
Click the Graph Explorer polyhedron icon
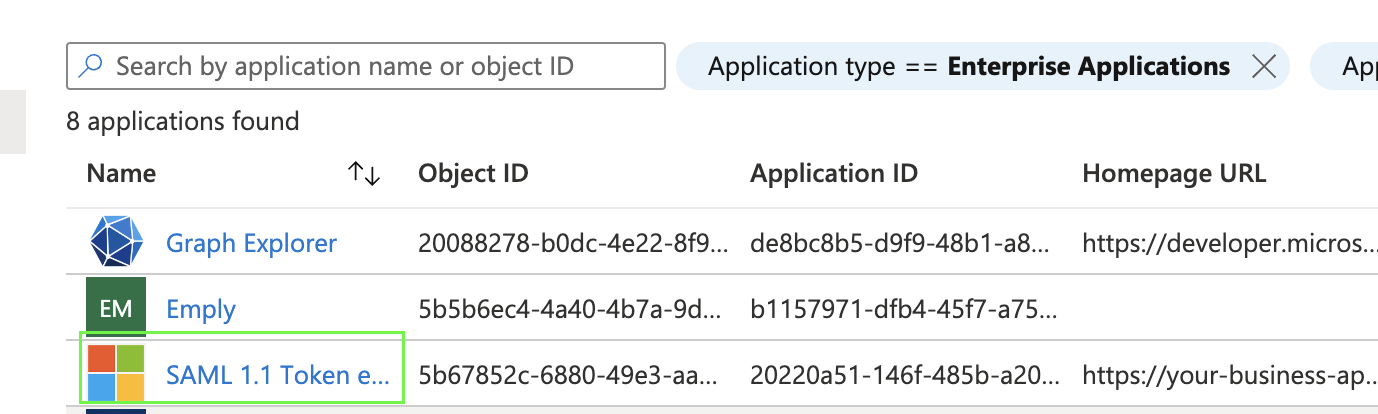tap(116, 243)
